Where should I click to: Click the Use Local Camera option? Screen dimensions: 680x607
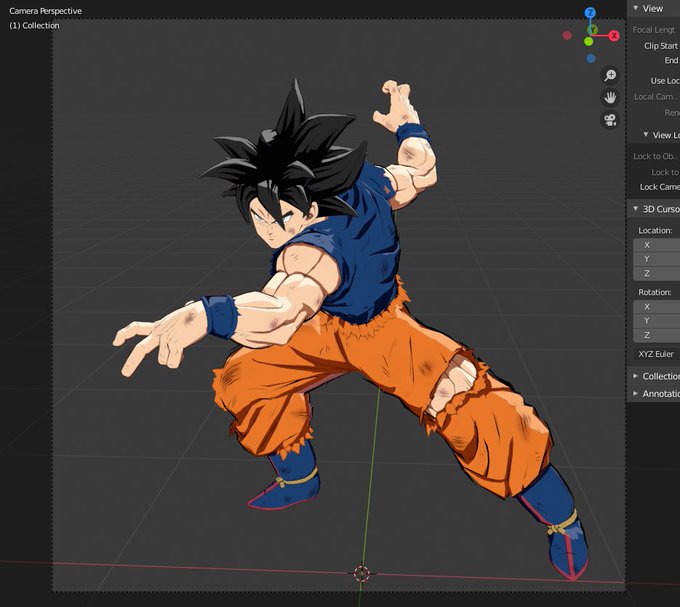coord(665,81)
